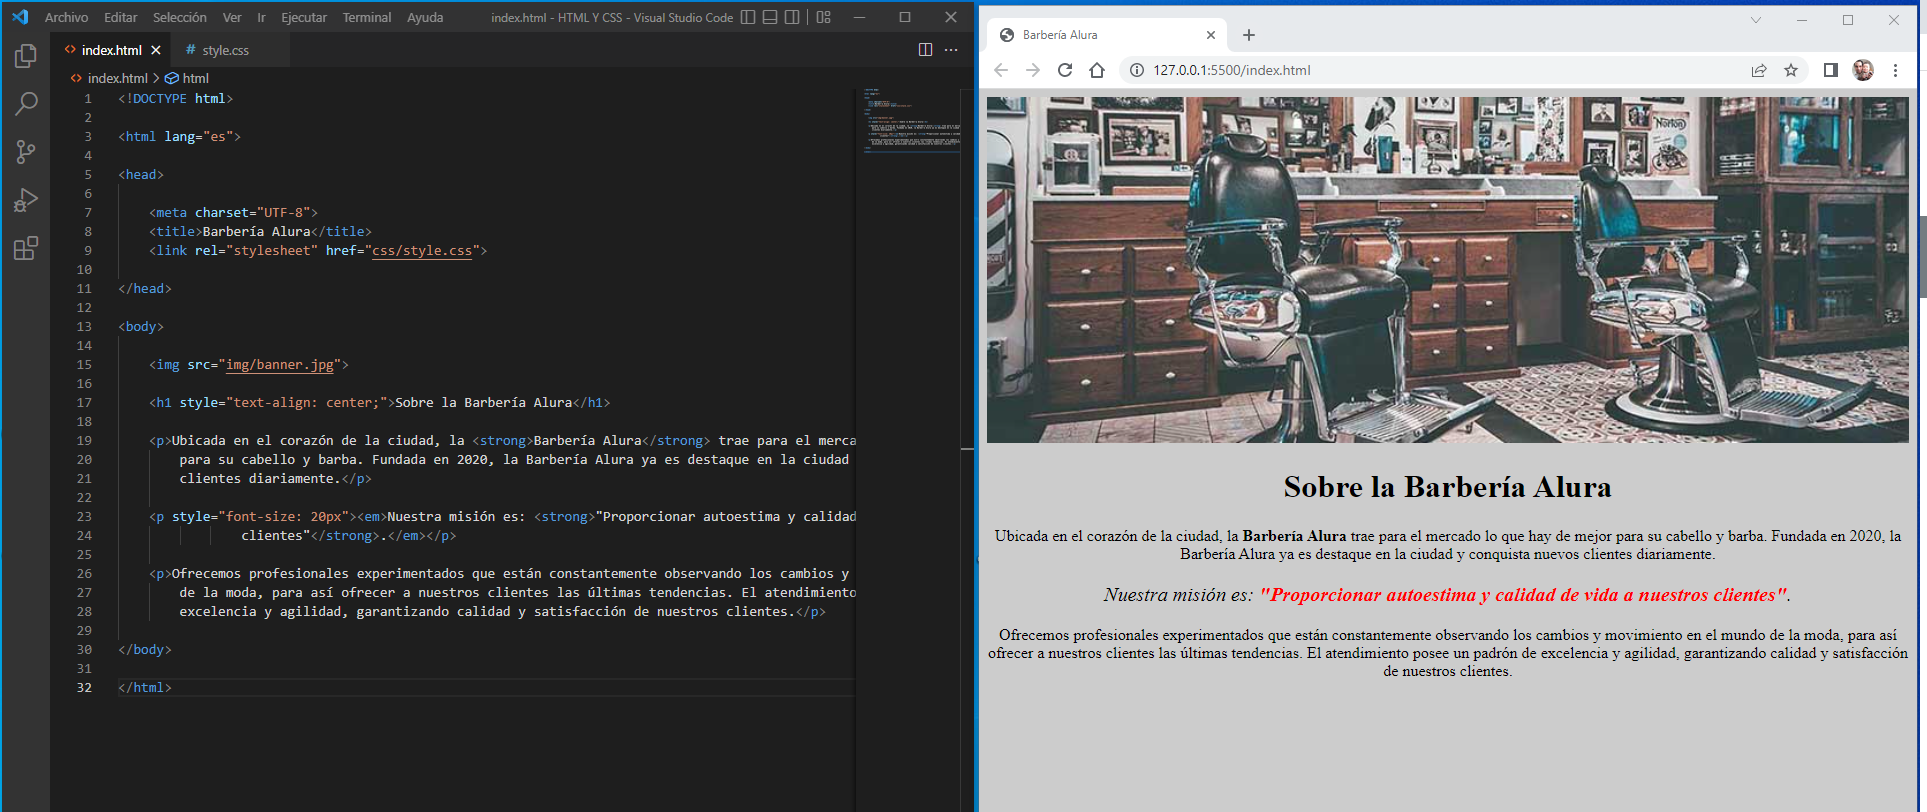Open the Selección menu
Image resolution: width=1927 pixels, height=812 pixels.
point(180,17)
